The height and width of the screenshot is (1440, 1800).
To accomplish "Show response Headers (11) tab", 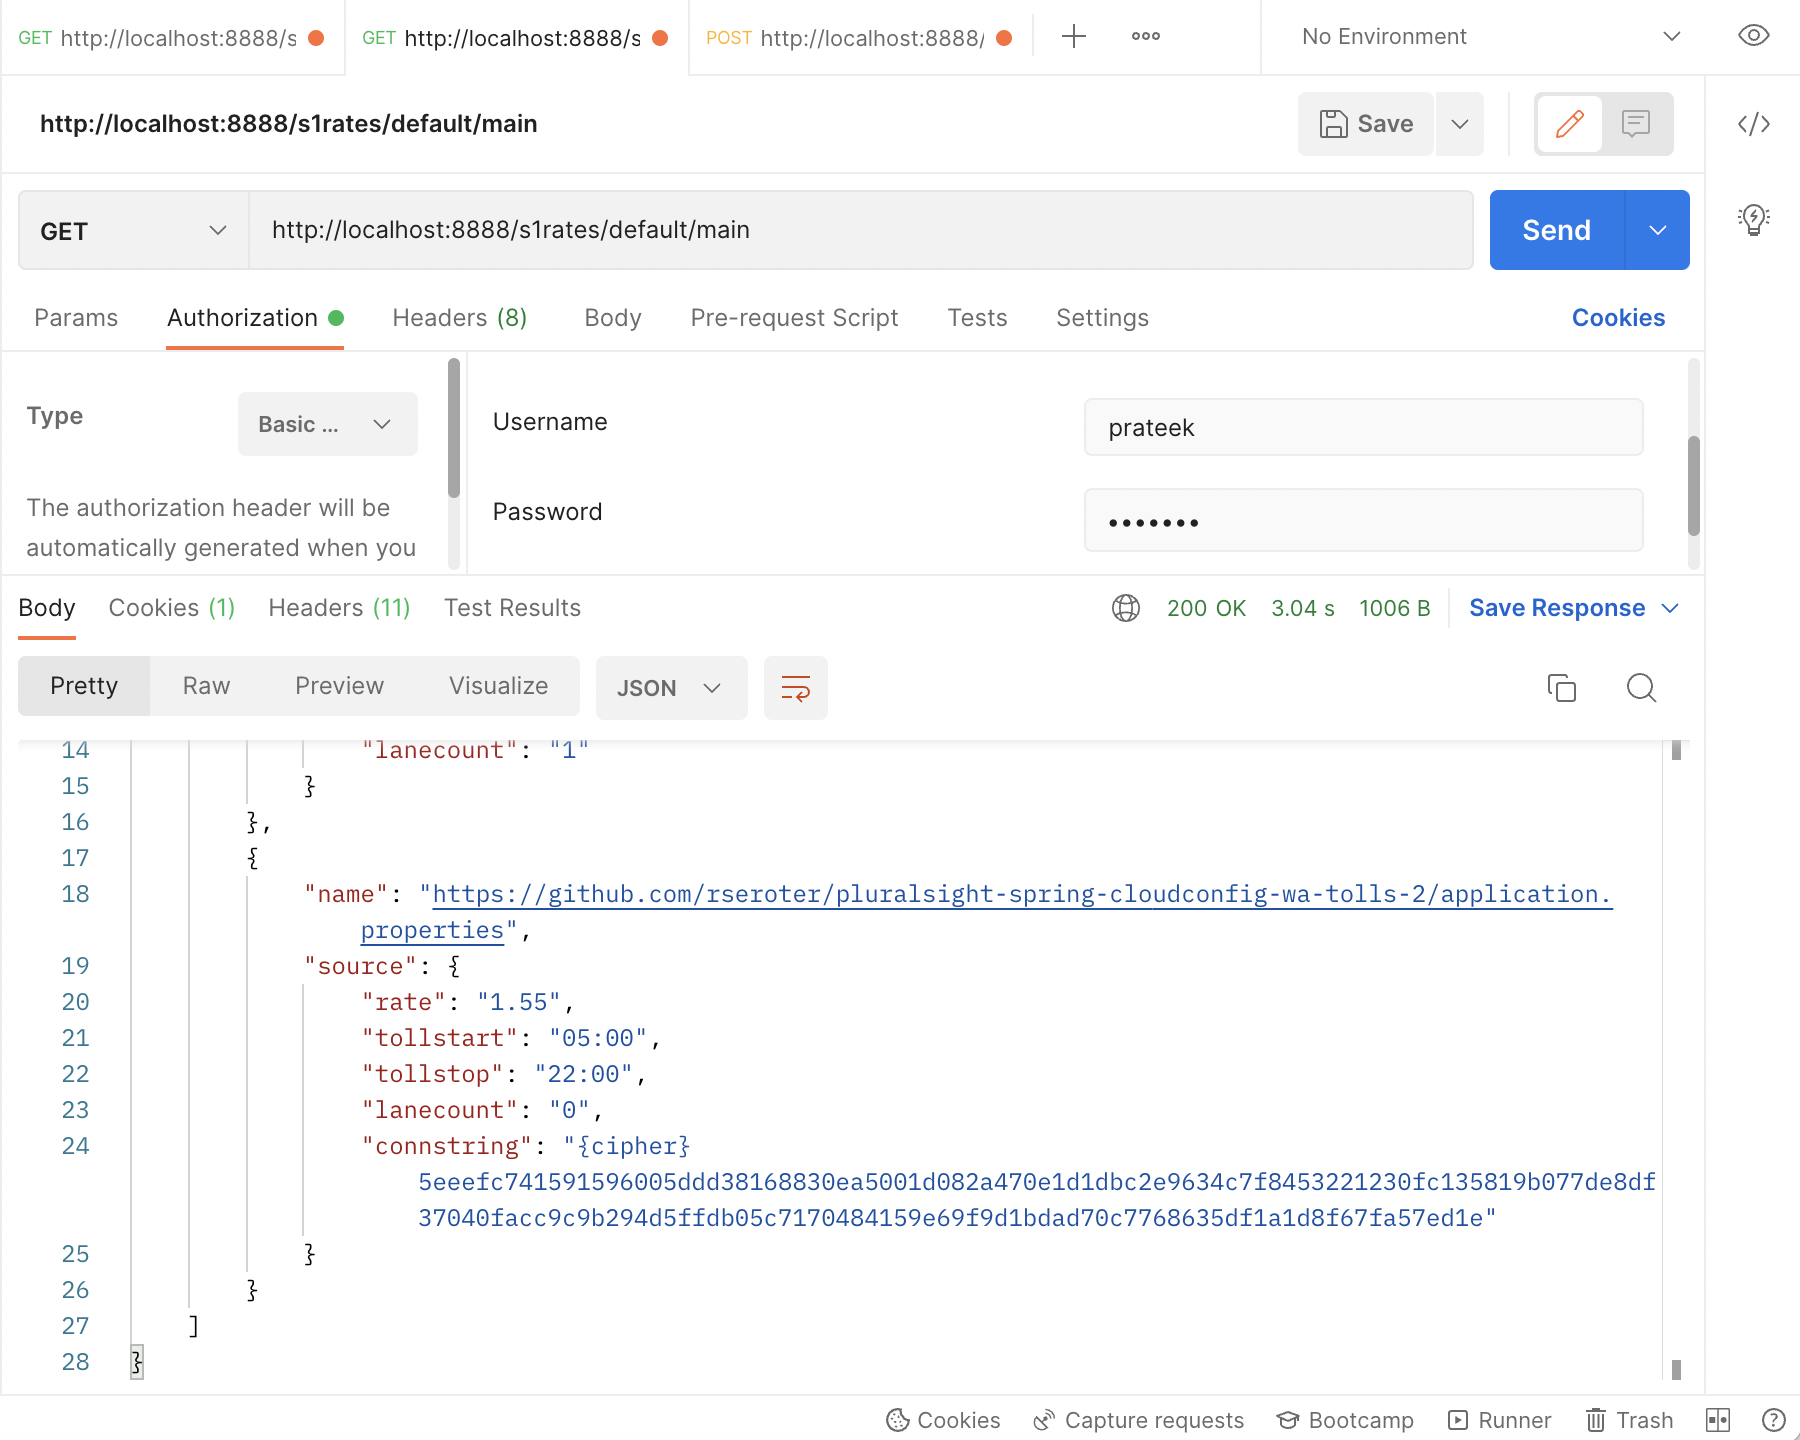I will tap(340, 608).
